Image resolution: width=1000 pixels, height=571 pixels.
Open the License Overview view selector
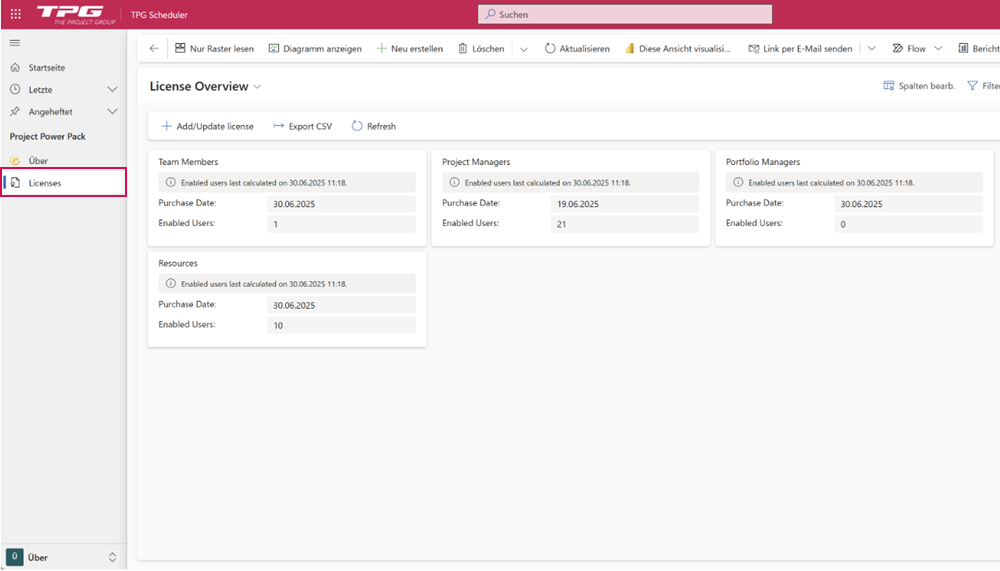point(205,86)
